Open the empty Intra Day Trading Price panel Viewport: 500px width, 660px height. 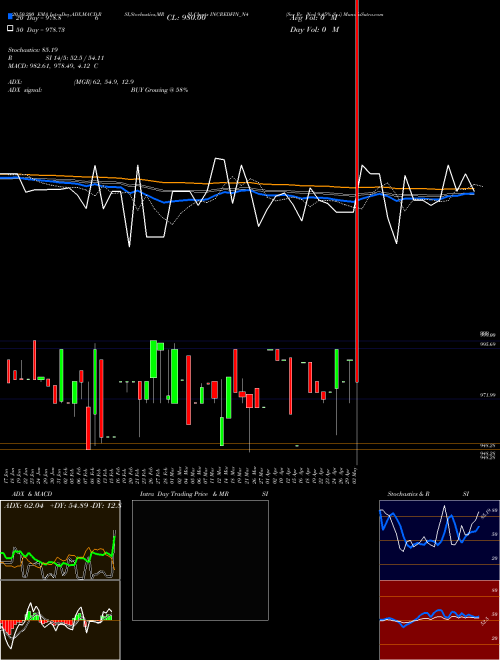tap(200, 560)
